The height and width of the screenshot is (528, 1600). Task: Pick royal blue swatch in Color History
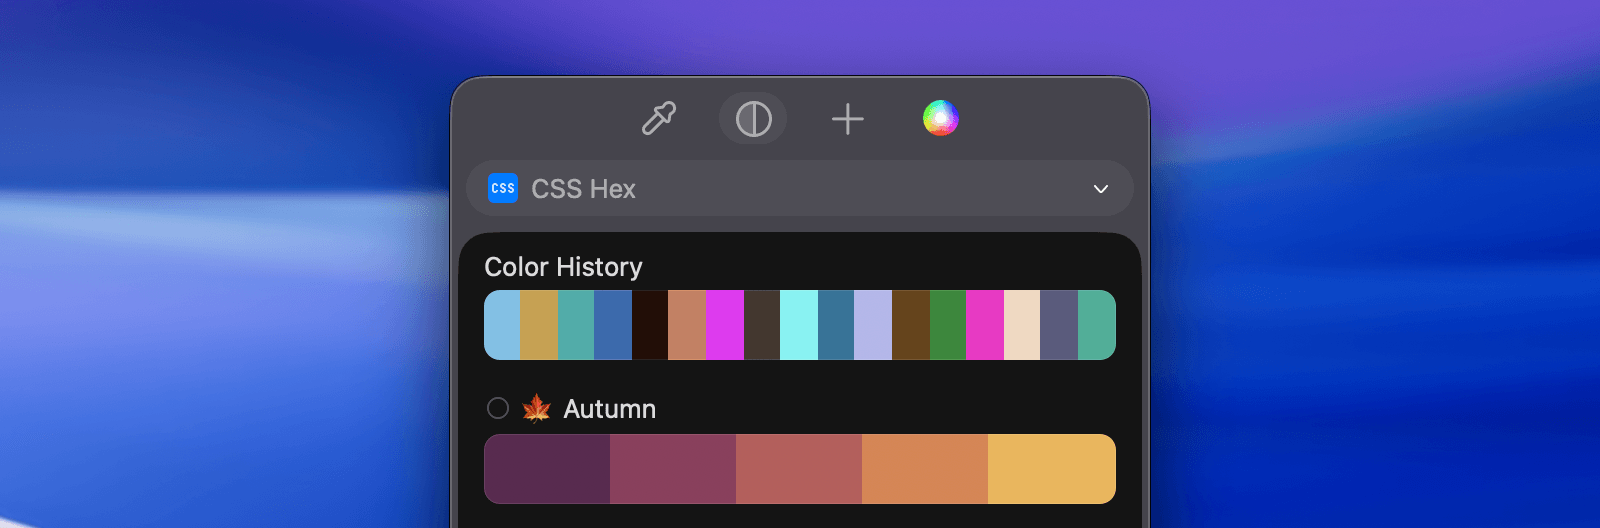pos(613,325)
